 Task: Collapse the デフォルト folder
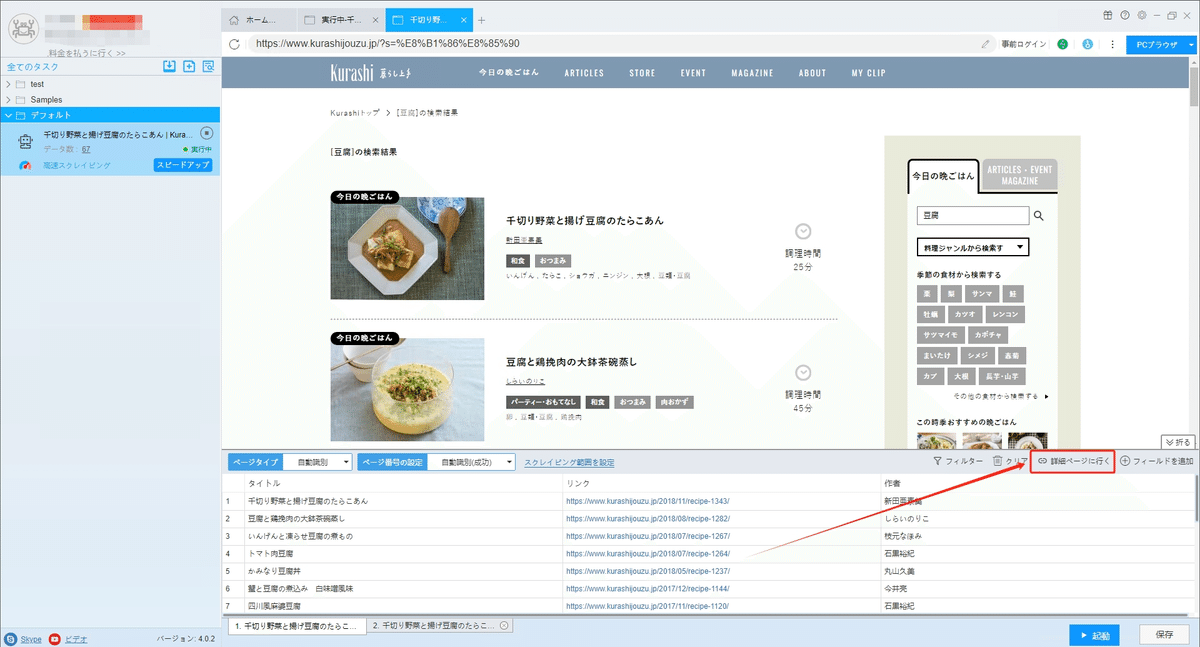9,115
